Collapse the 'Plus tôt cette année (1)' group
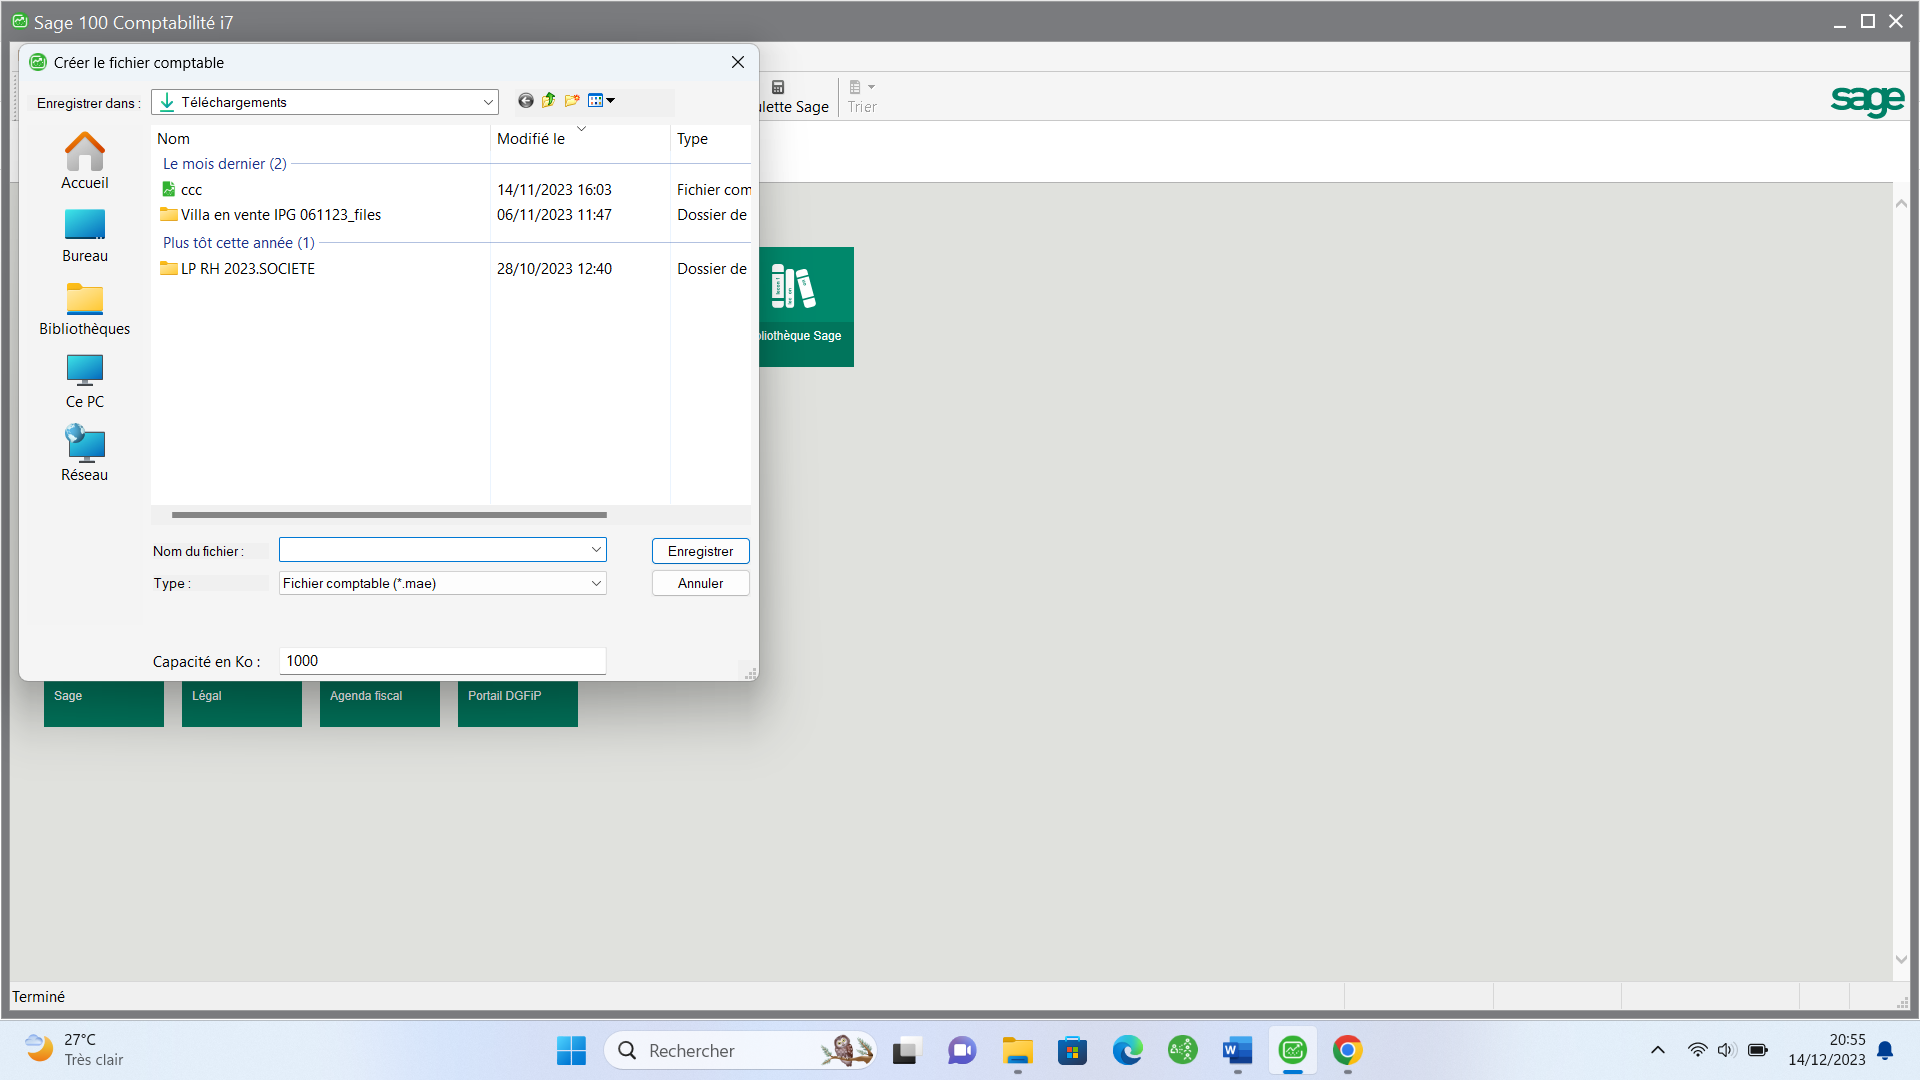1920x1080 pixels. point(238,243)
